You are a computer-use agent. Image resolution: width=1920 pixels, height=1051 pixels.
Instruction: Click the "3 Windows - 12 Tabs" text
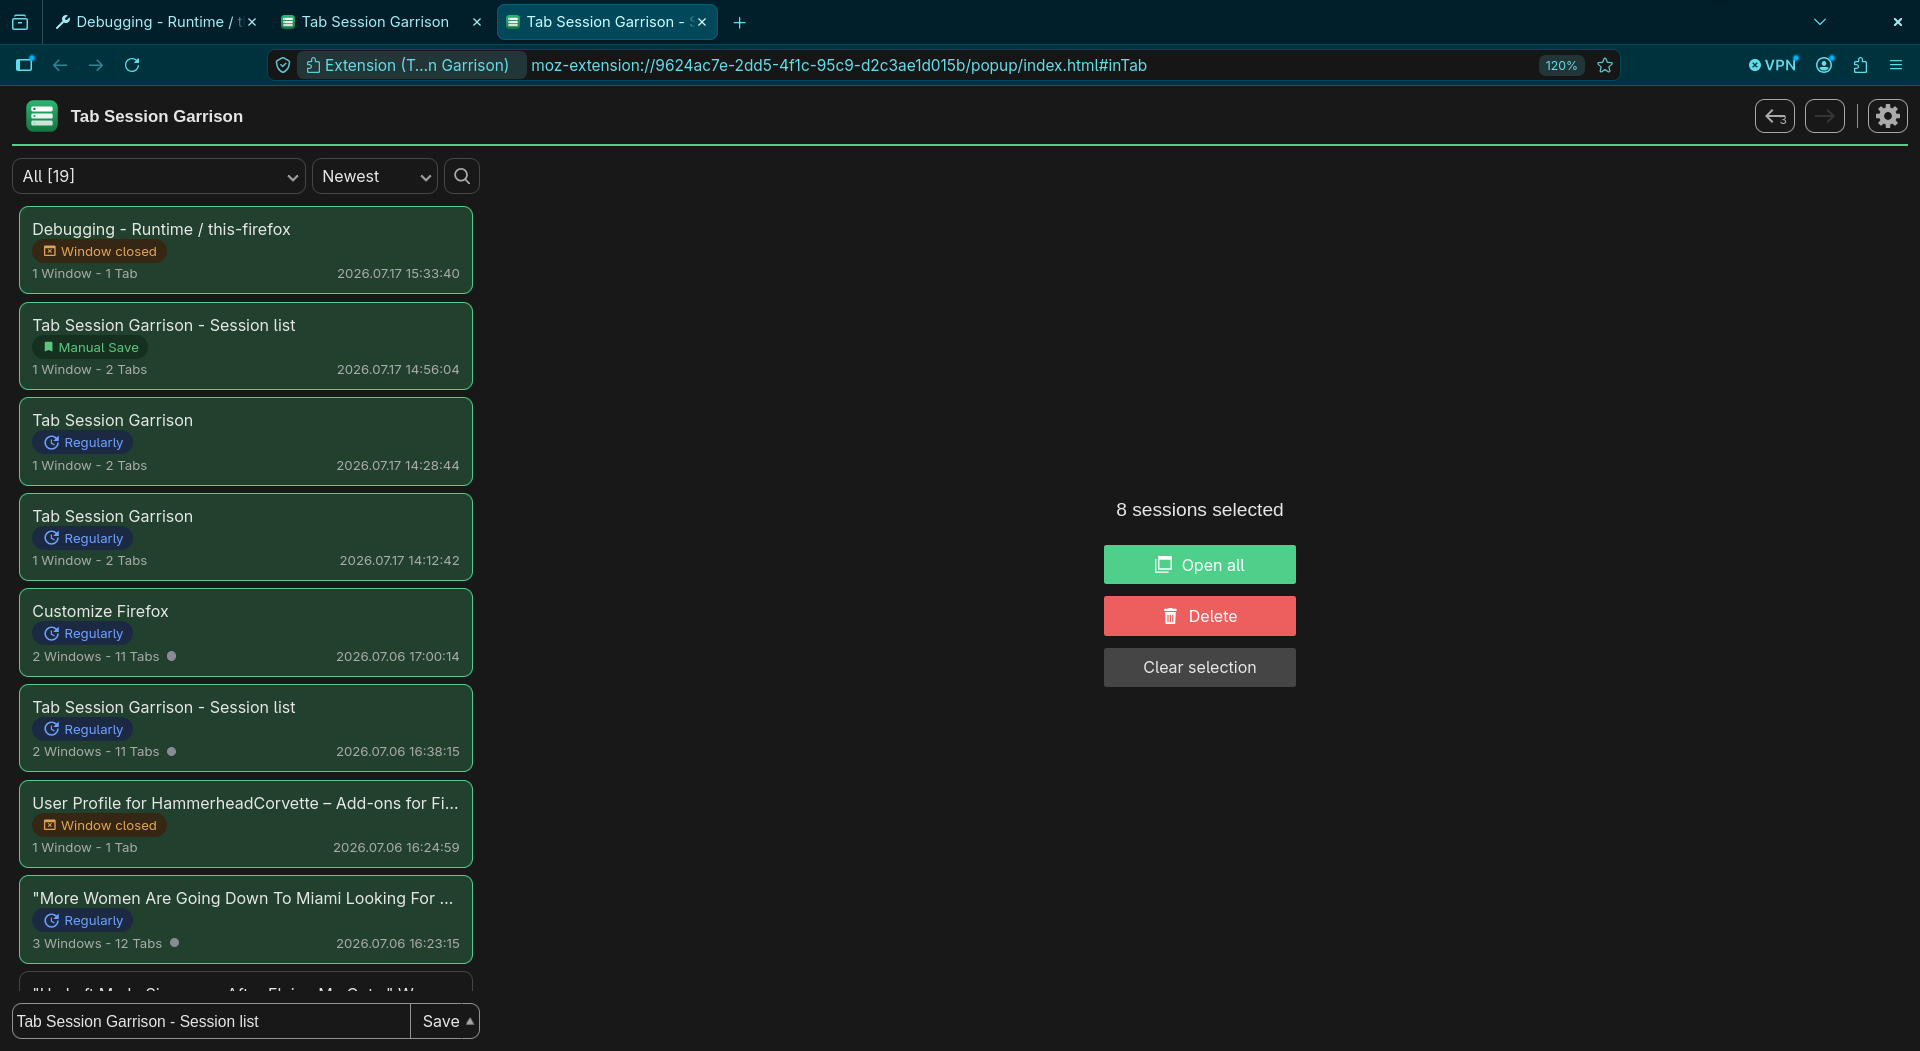click(97, 943)
